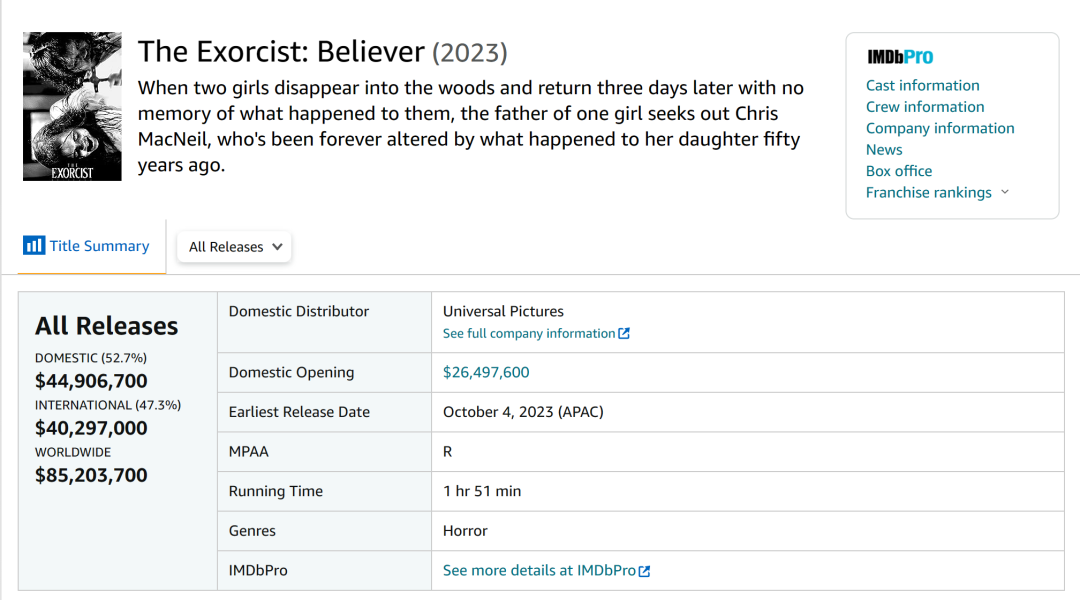Click external link icon after IMDbPro details link
The width and height of the screenshot is (1080, 600).
click(645, 571)
